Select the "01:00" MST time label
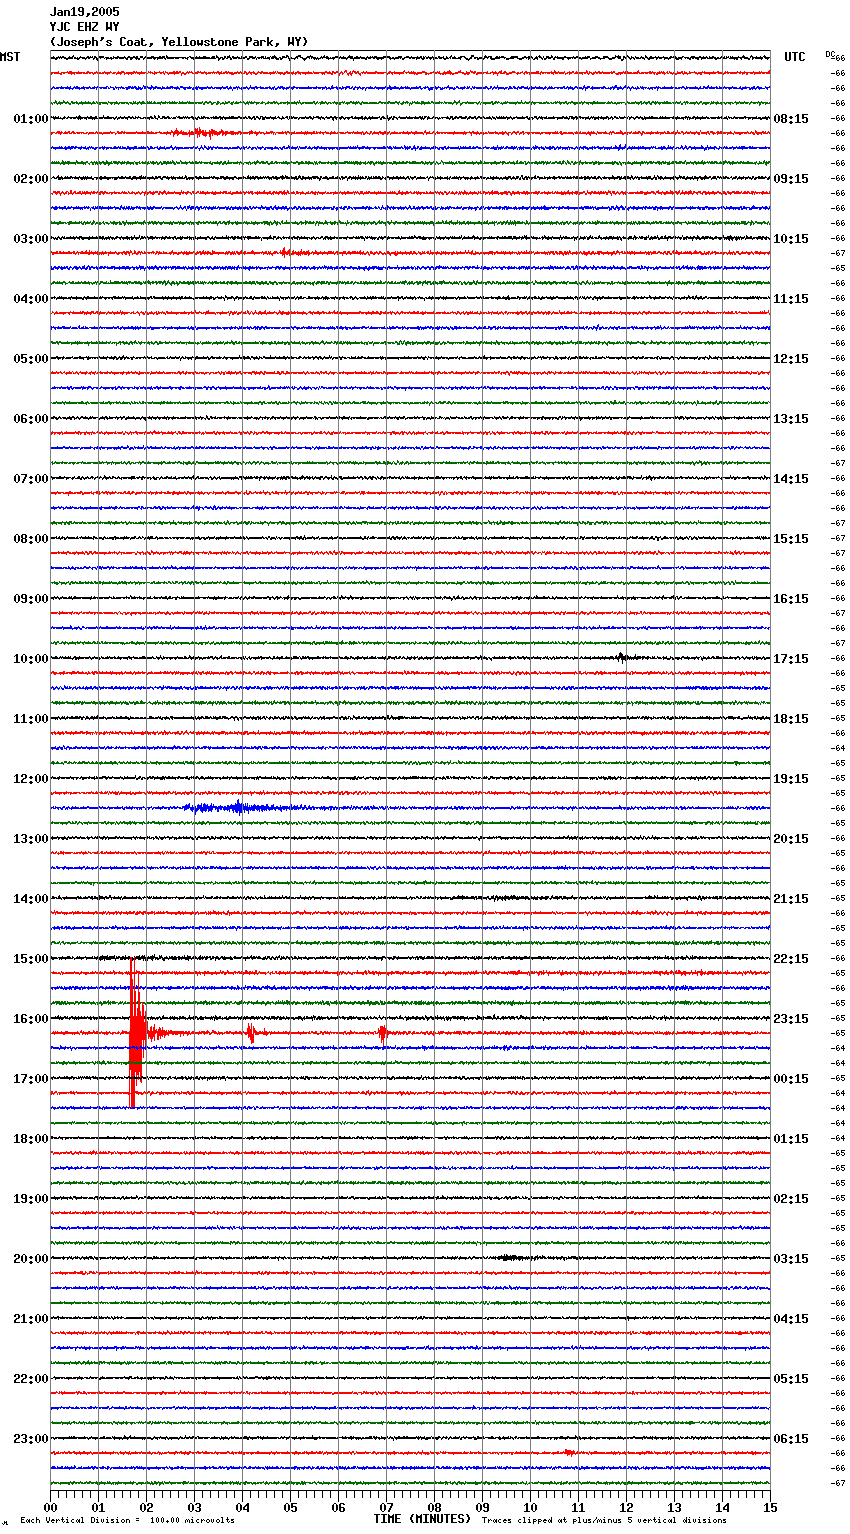 coord(30,119)
